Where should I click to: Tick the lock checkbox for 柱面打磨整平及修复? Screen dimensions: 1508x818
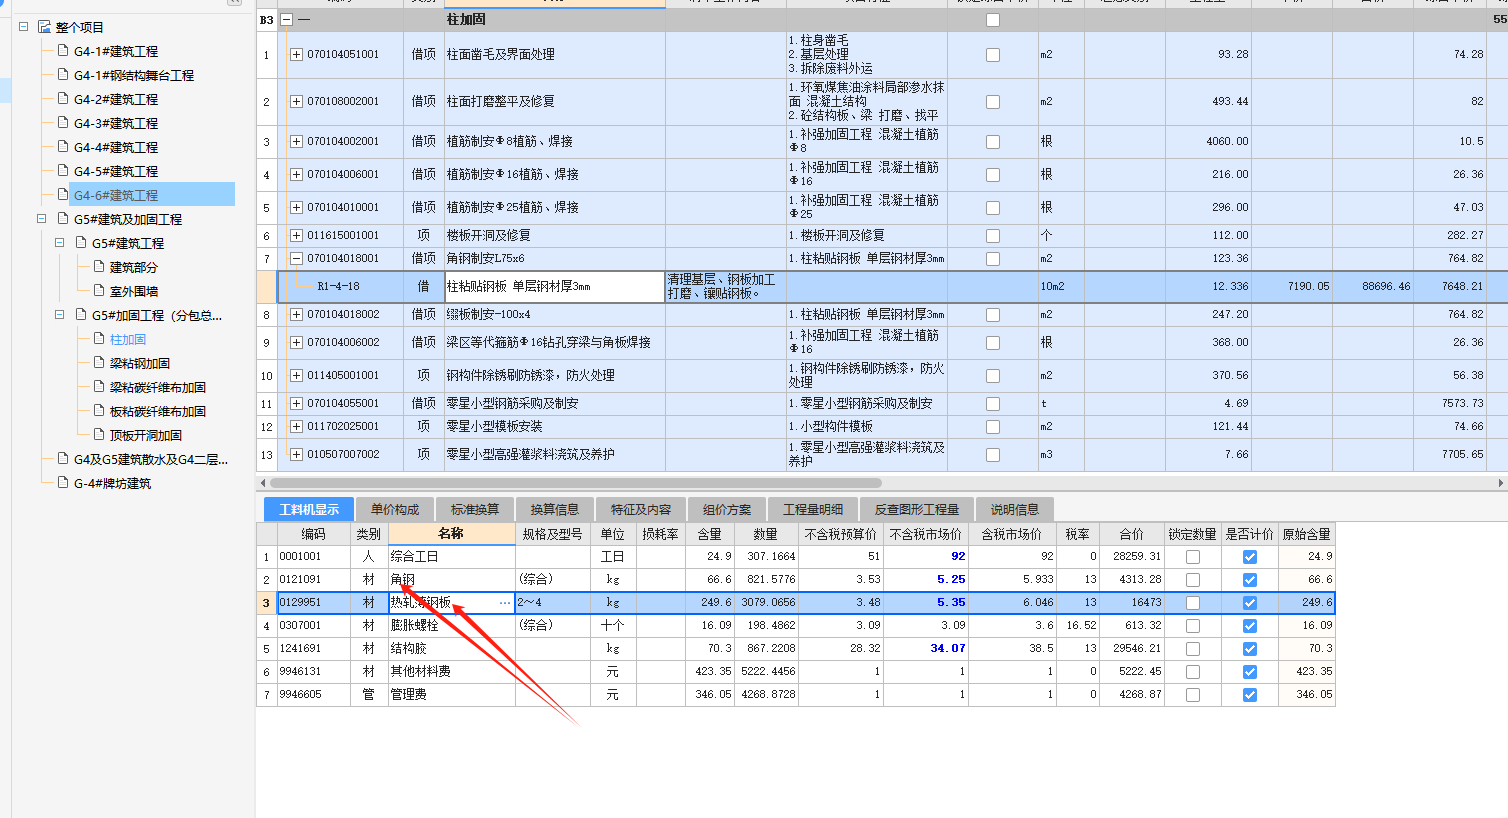coord(993,102)
